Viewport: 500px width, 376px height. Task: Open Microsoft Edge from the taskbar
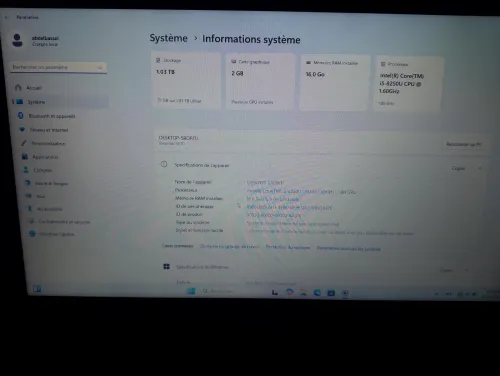point(317,293)
